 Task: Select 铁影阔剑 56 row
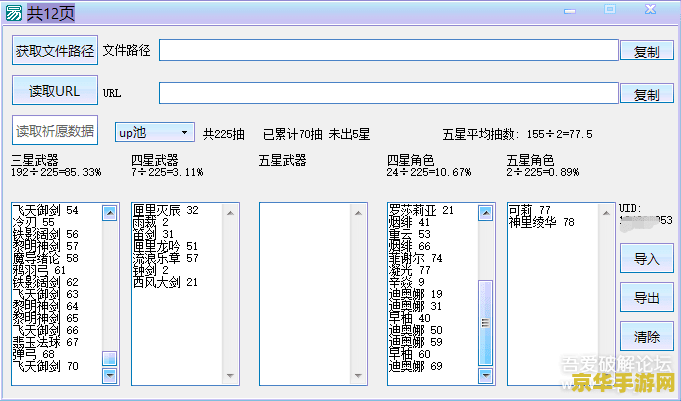pyautogui.click(x=46, y=234)
